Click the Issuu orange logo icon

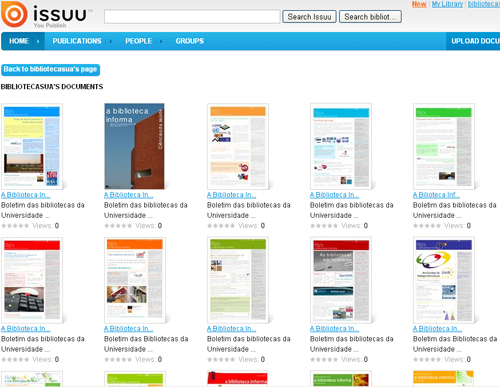(14, 14)
